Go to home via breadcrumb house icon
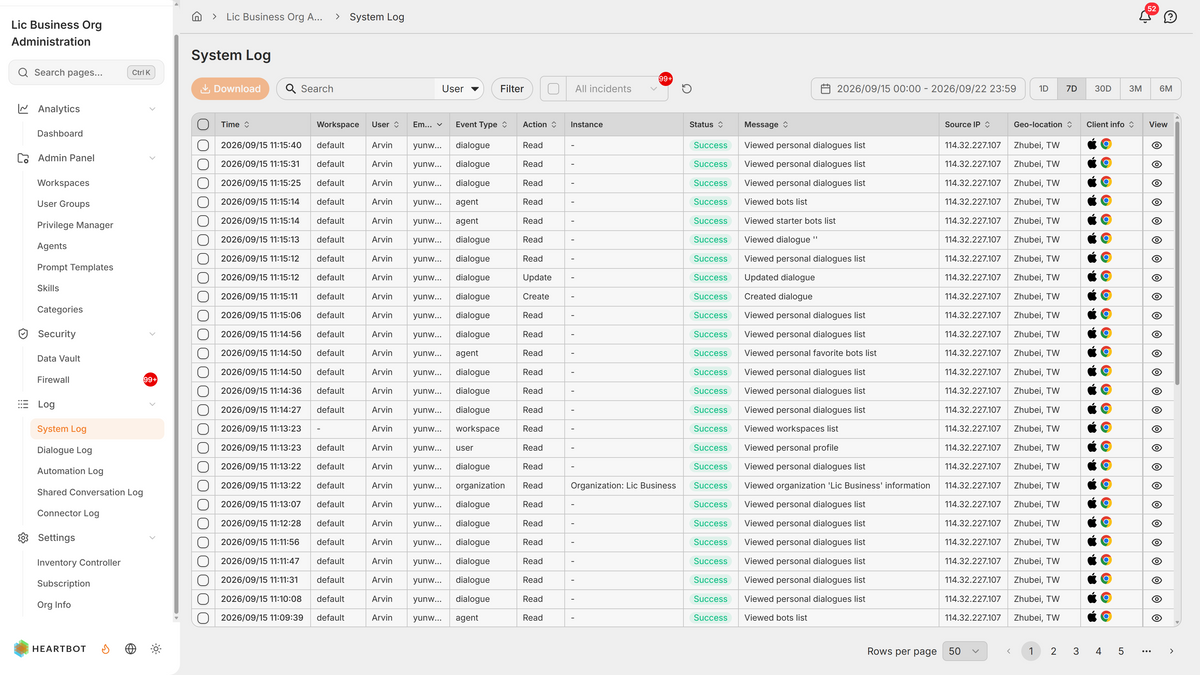 (197, 17)
